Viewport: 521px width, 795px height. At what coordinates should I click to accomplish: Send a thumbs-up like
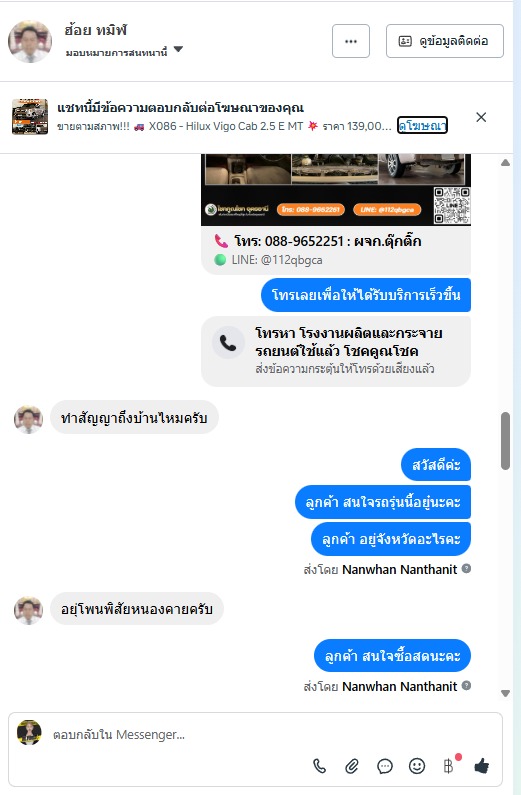tap(481, 766)
